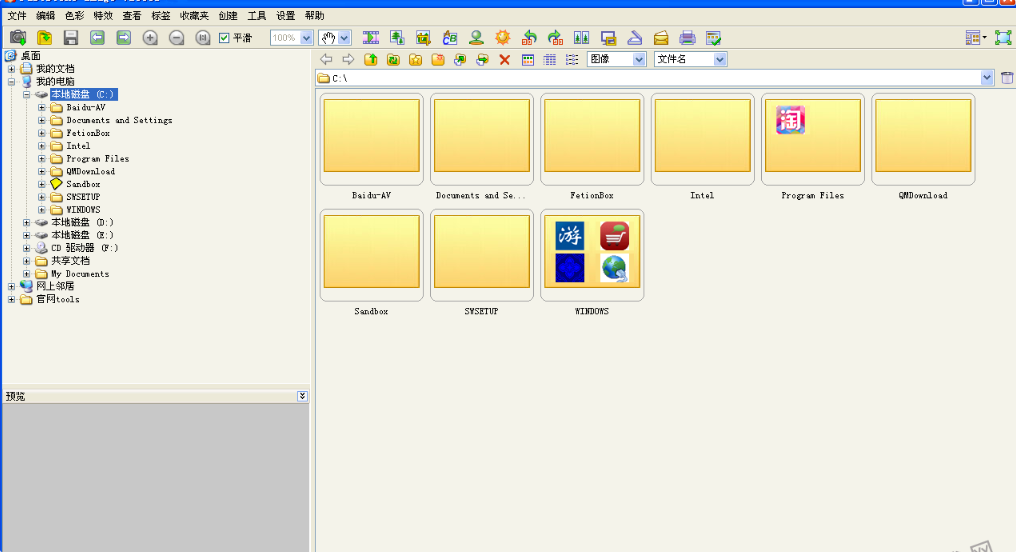Click the zoom in plus icon

[150, 38]
